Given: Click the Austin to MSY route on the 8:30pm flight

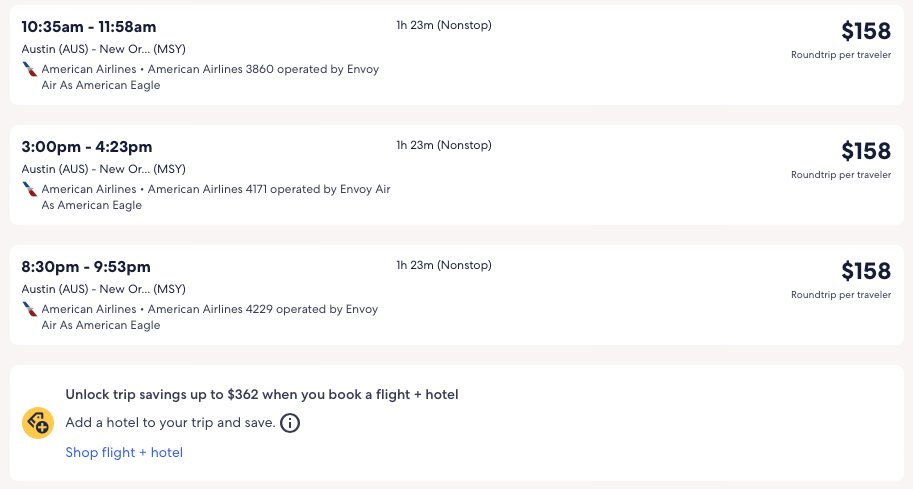Looking at the screenshot, I should [x=103, y=289].
